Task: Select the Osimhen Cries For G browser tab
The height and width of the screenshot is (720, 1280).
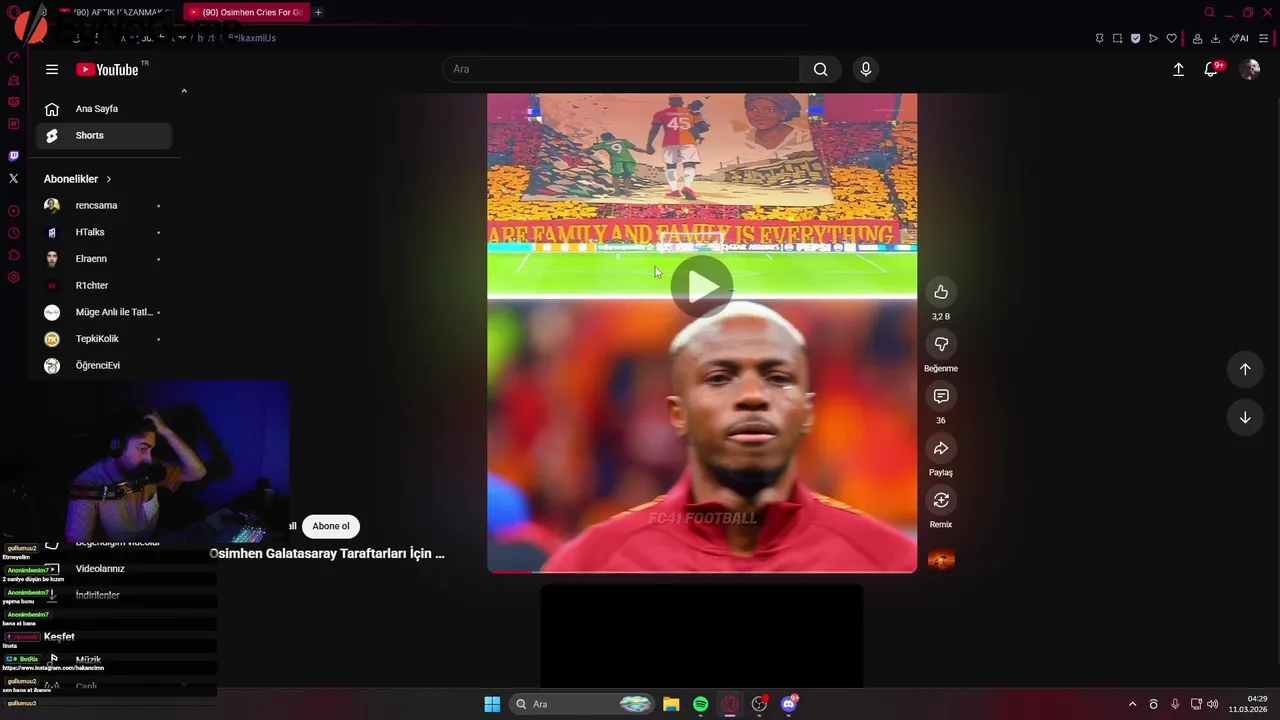Action: (x=246, y=12)
